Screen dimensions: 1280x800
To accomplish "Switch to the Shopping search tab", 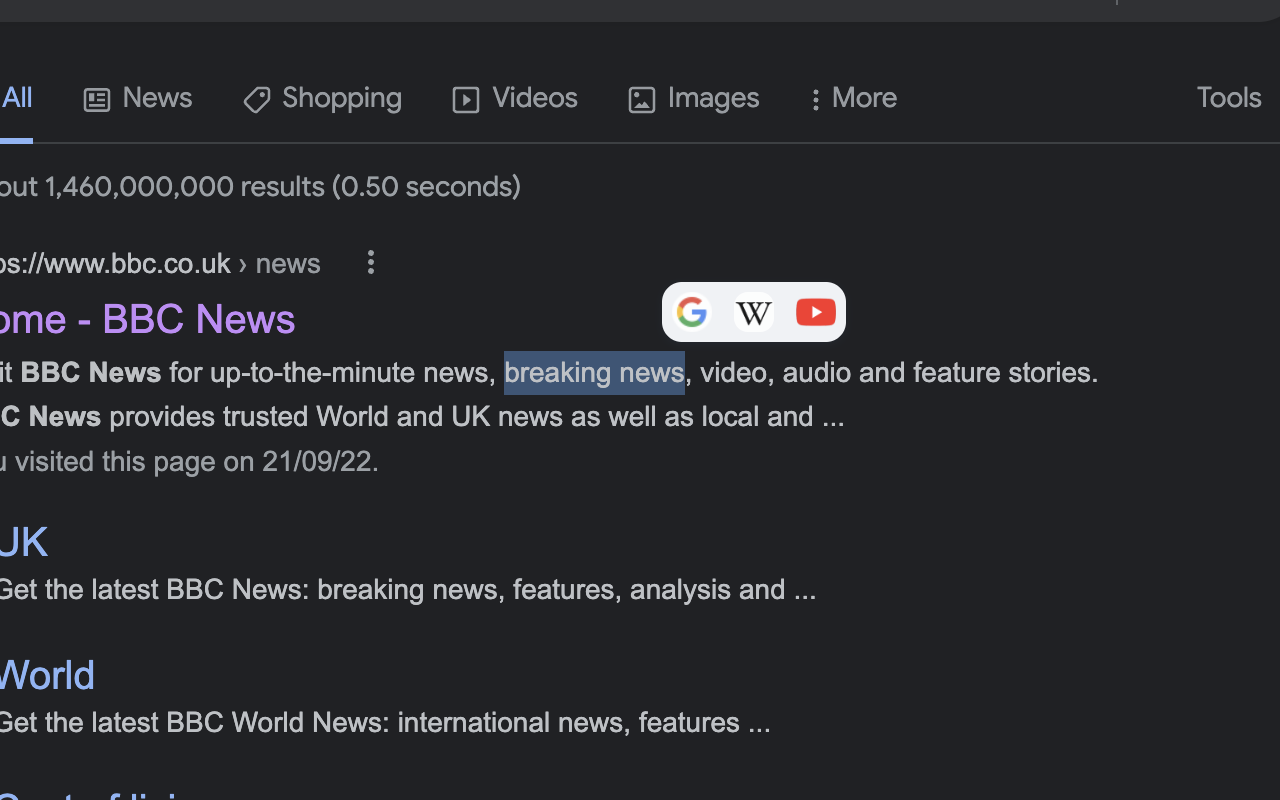I will point(322,98).
